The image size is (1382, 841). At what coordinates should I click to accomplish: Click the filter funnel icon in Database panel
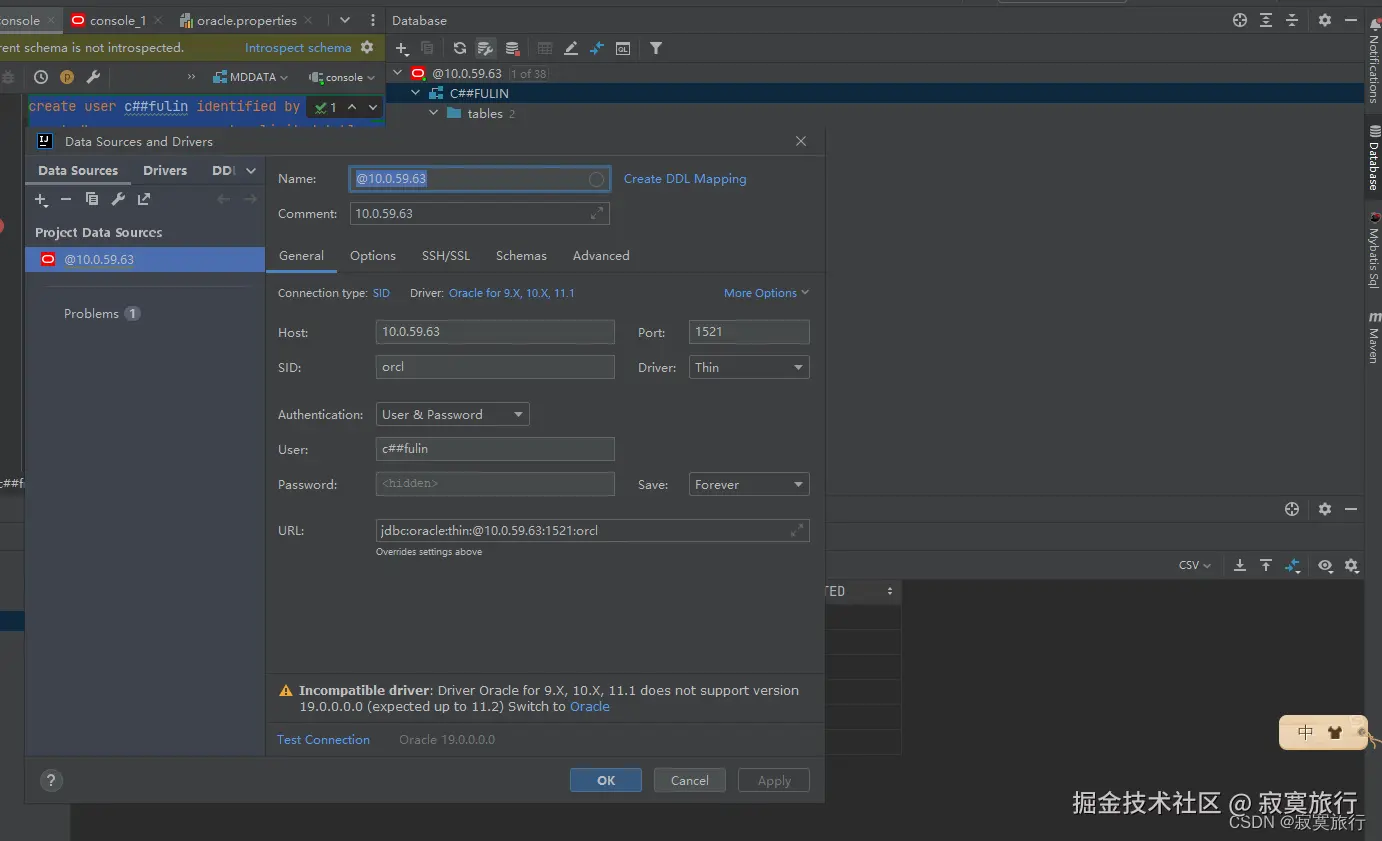[x=656, y=48]
